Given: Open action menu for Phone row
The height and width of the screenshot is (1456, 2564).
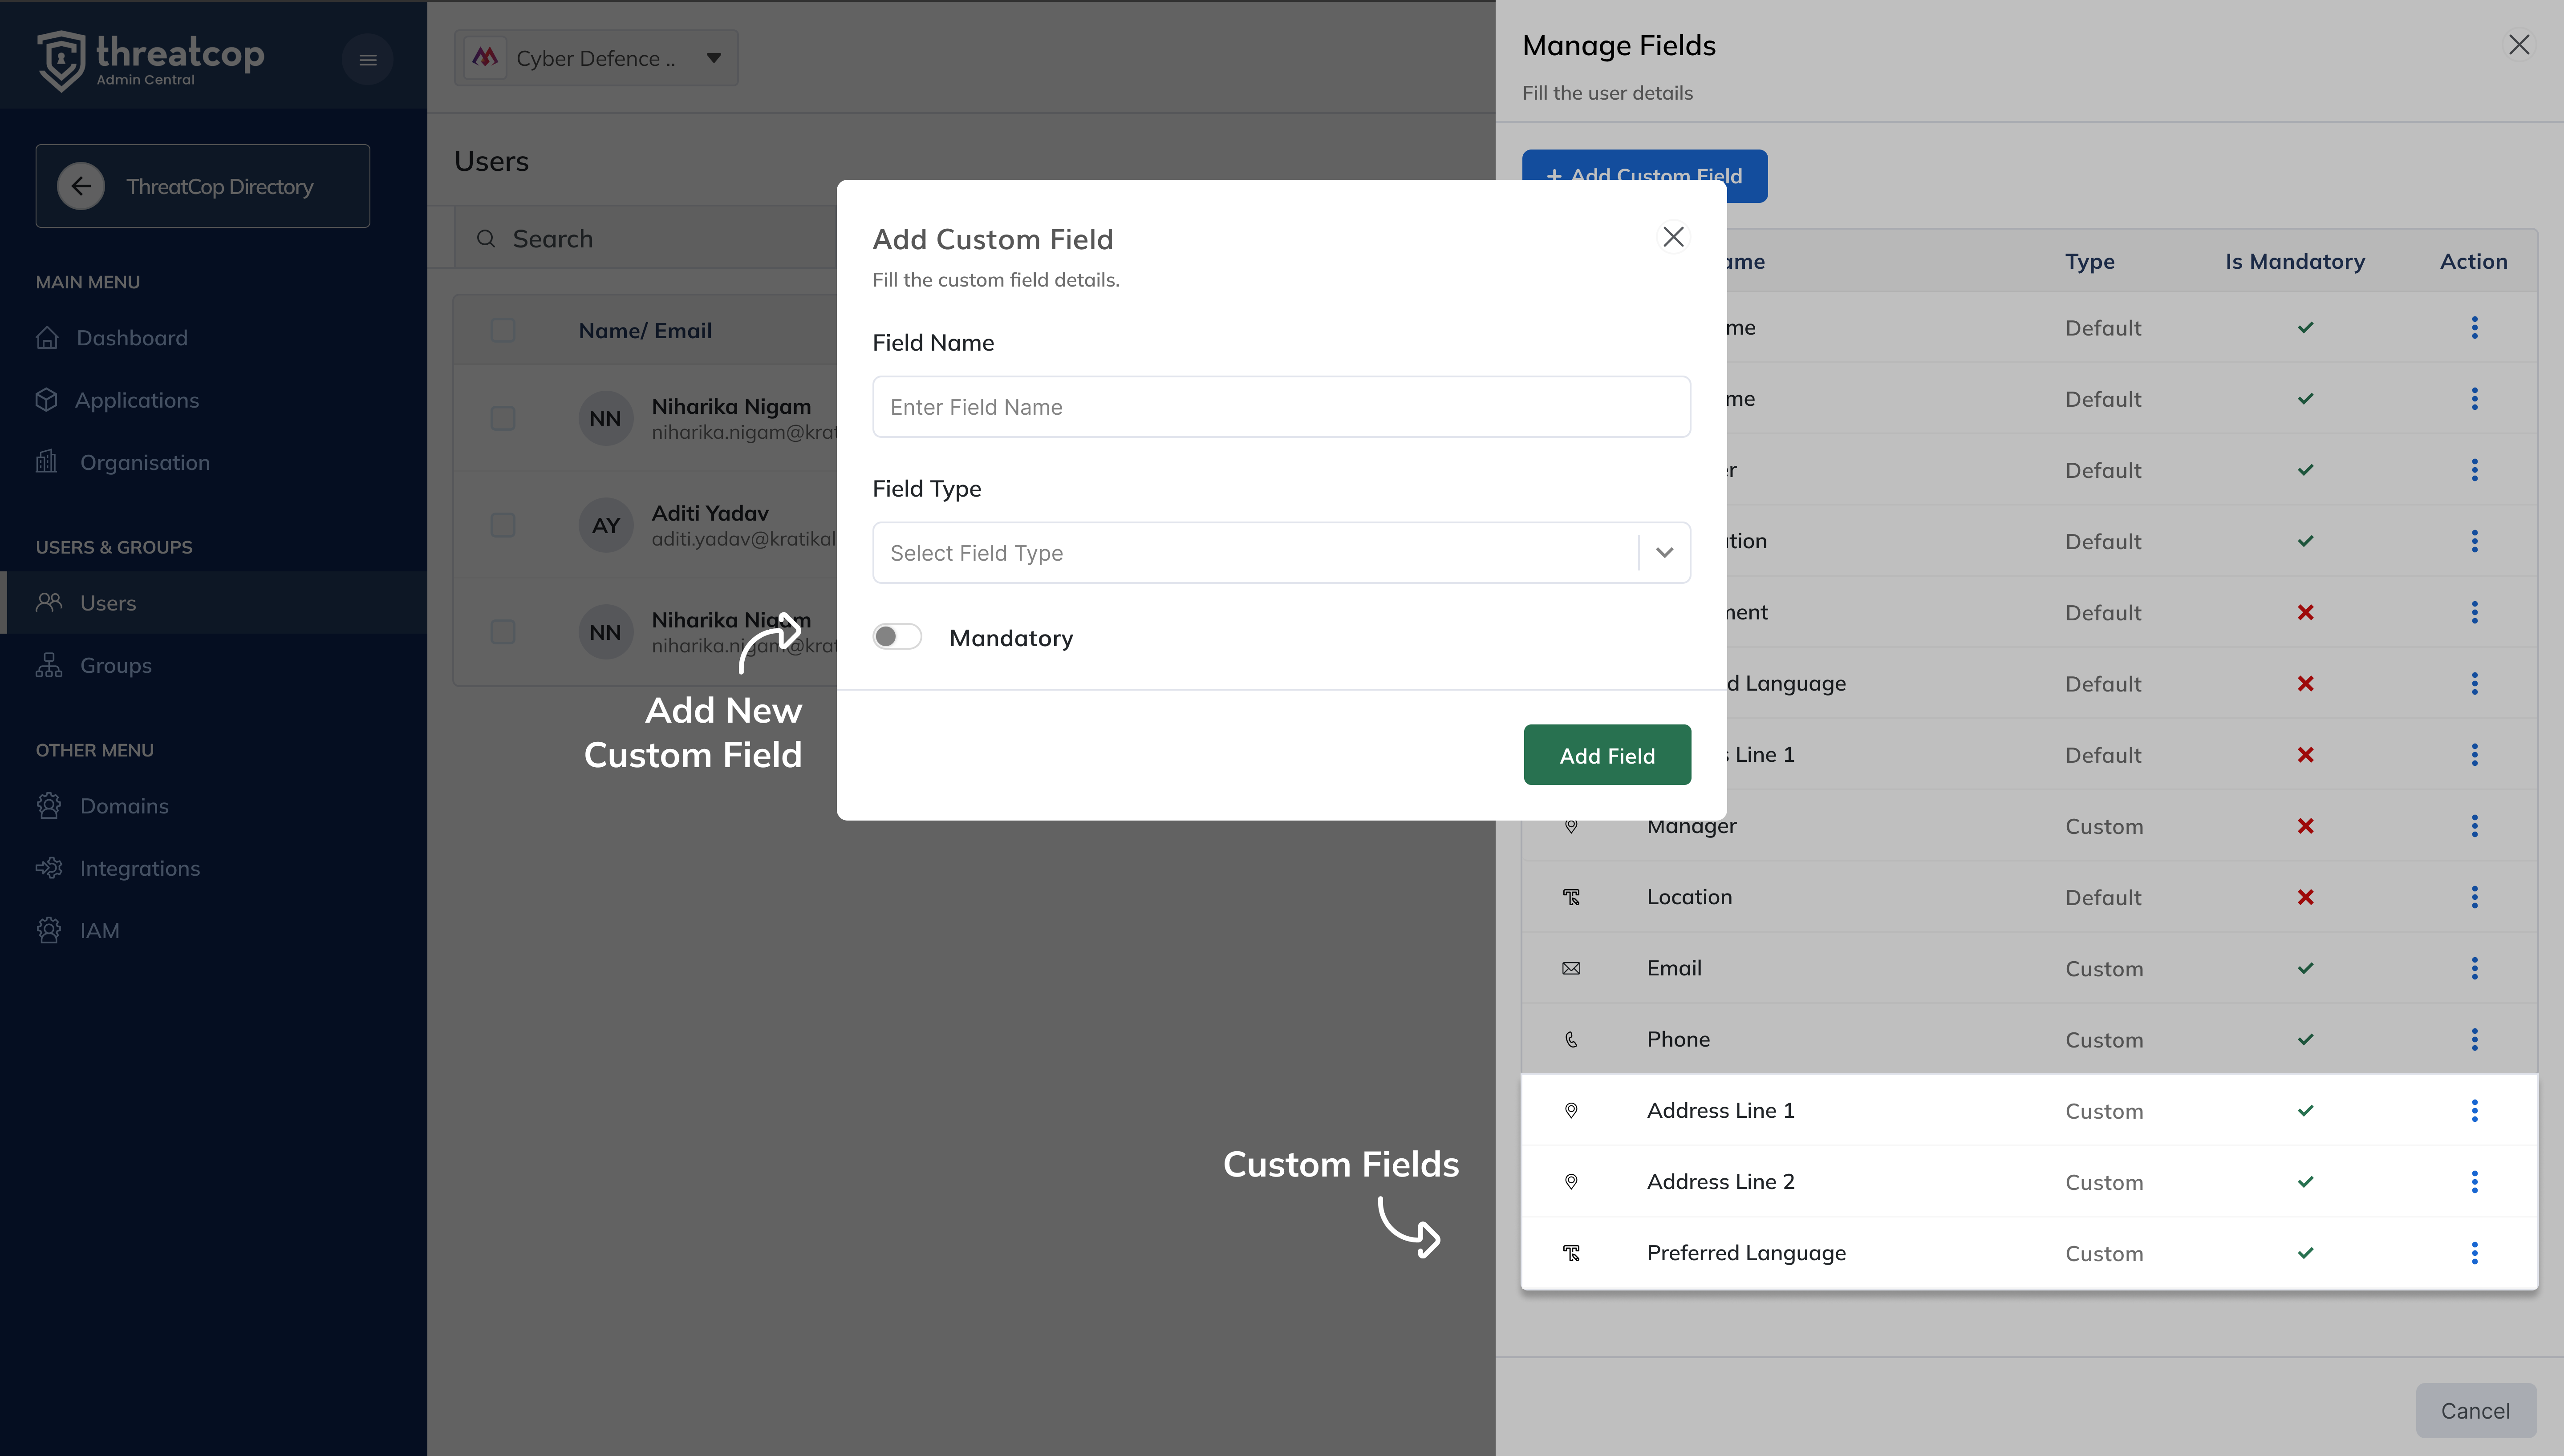Looking at the screenshot, I should [2475, 1039].
